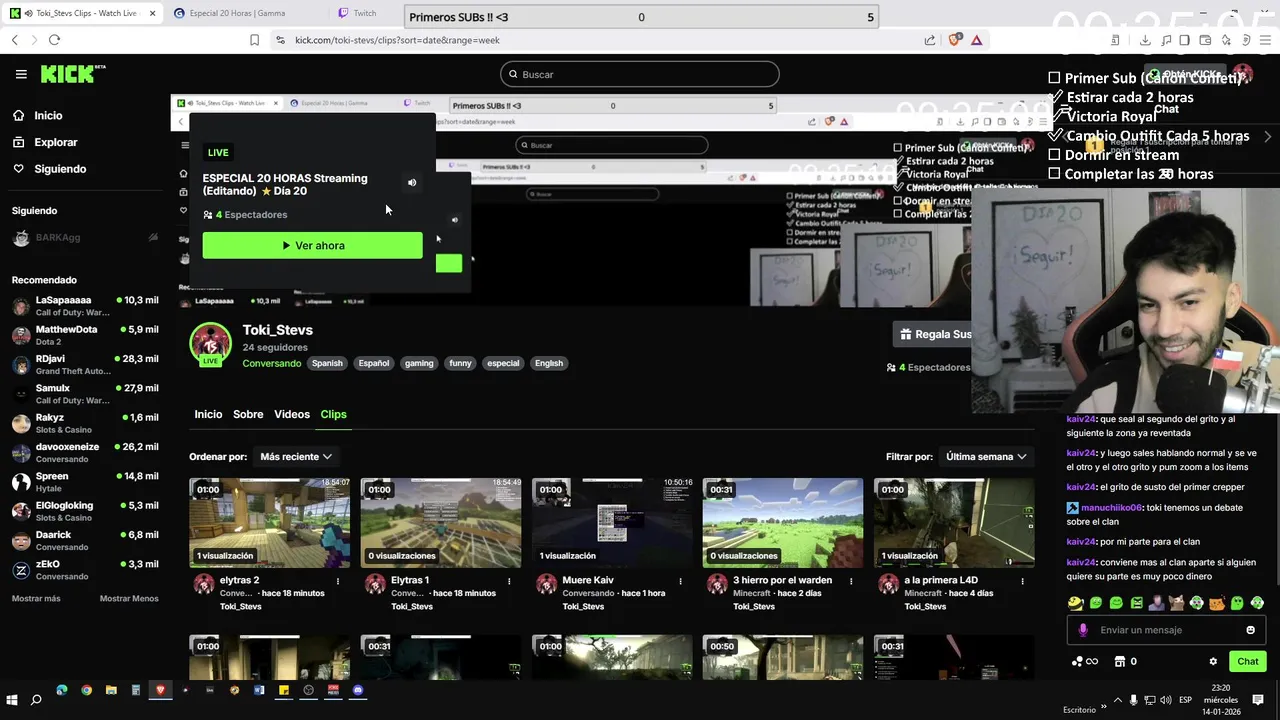
Task: Toggle Estirar cada 2 horas checkbox
Action: [x=1054, y=97]
